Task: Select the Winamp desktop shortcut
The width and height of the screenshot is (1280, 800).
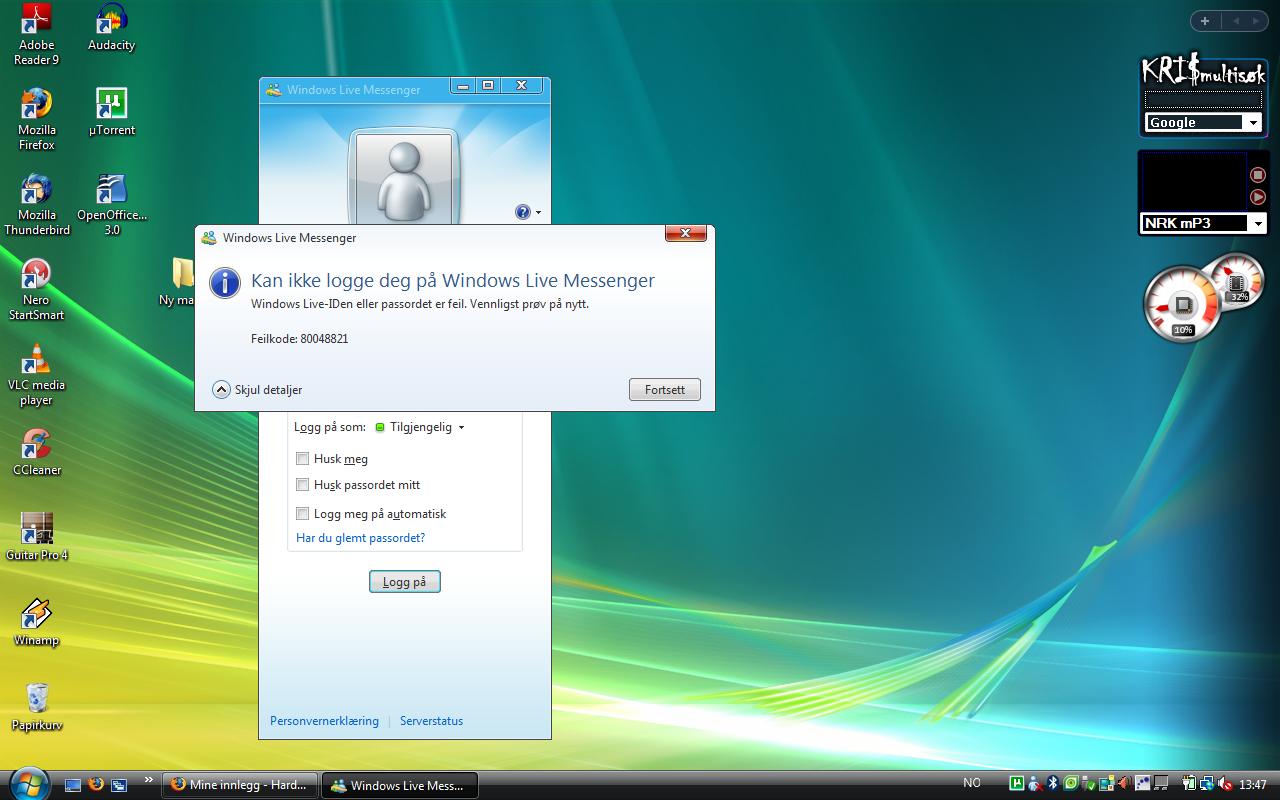Action: 37,622
